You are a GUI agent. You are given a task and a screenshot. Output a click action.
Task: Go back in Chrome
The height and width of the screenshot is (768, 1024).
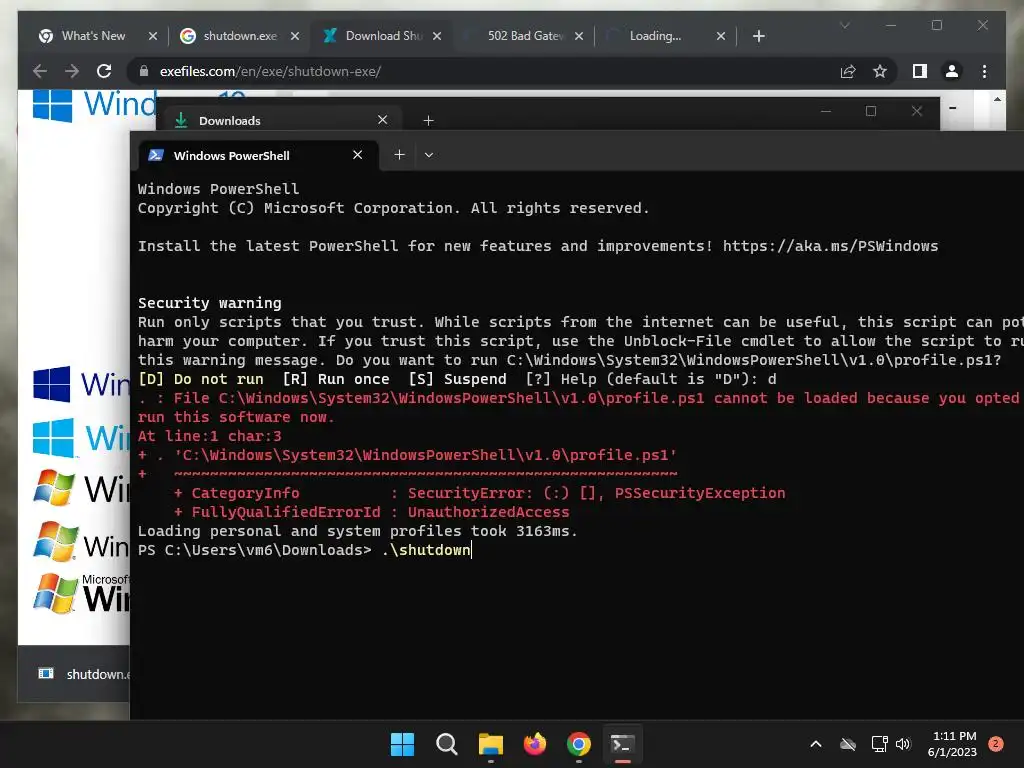pos(40,71)
